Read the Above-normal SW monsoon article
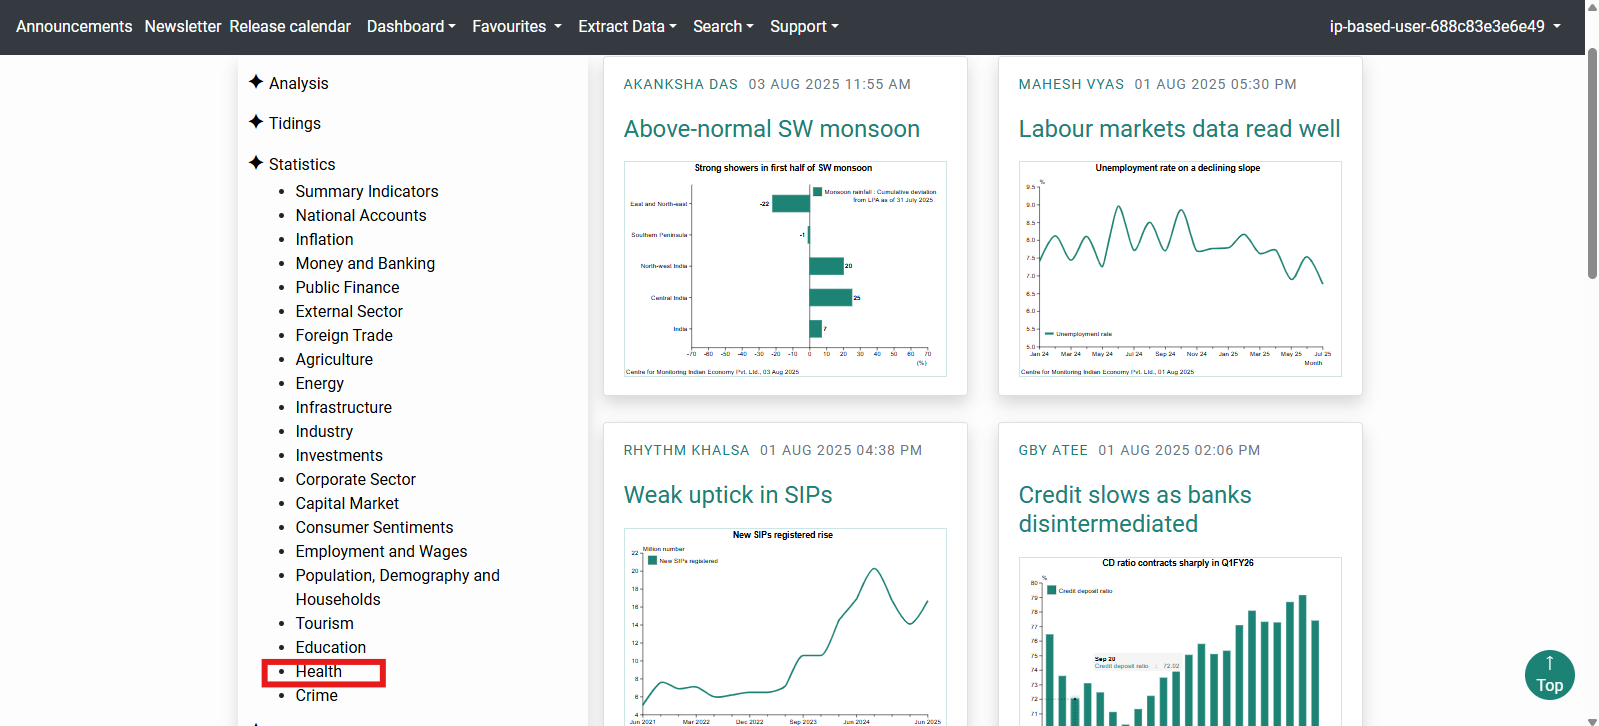Image resolution: width=1599 pixels, height=726 pixels. 771,129
